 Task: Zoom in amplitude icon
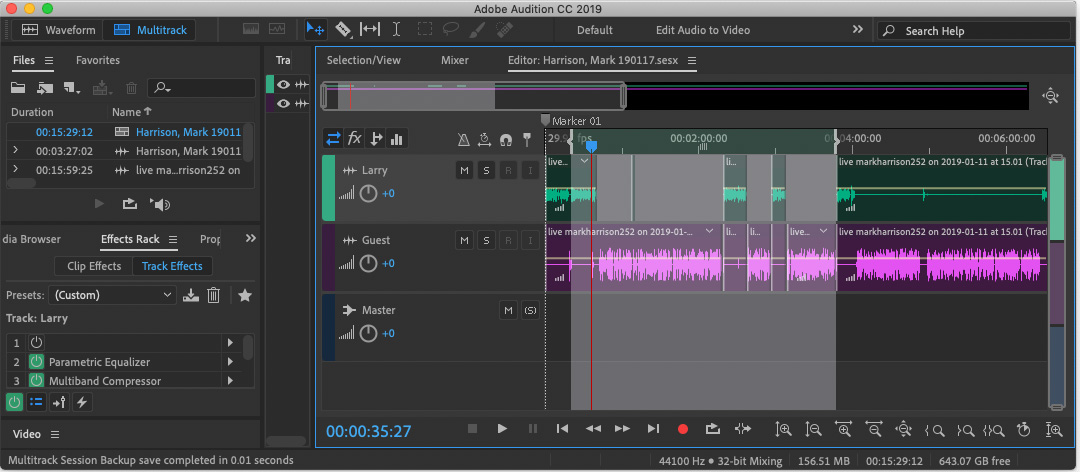click(783, 429)
